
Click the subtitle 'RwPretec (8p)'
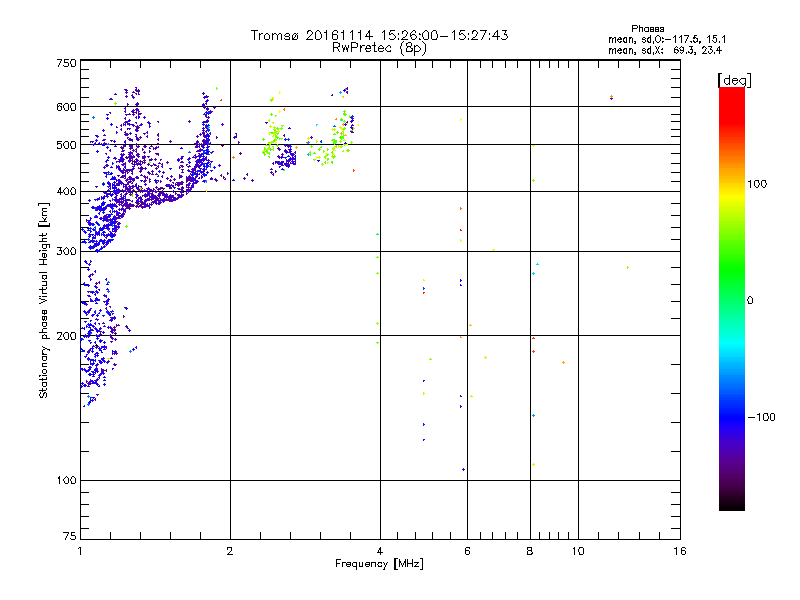[379, 48]
